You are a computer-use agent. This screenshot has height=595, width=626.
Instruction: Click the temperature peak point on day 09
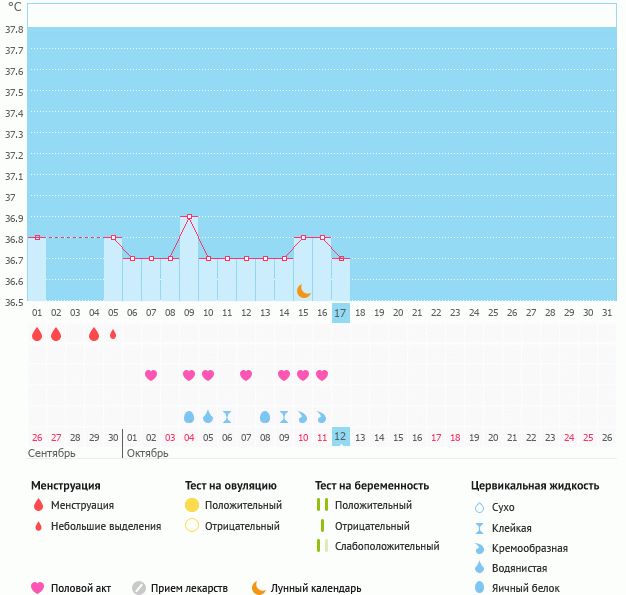(189, 216)
